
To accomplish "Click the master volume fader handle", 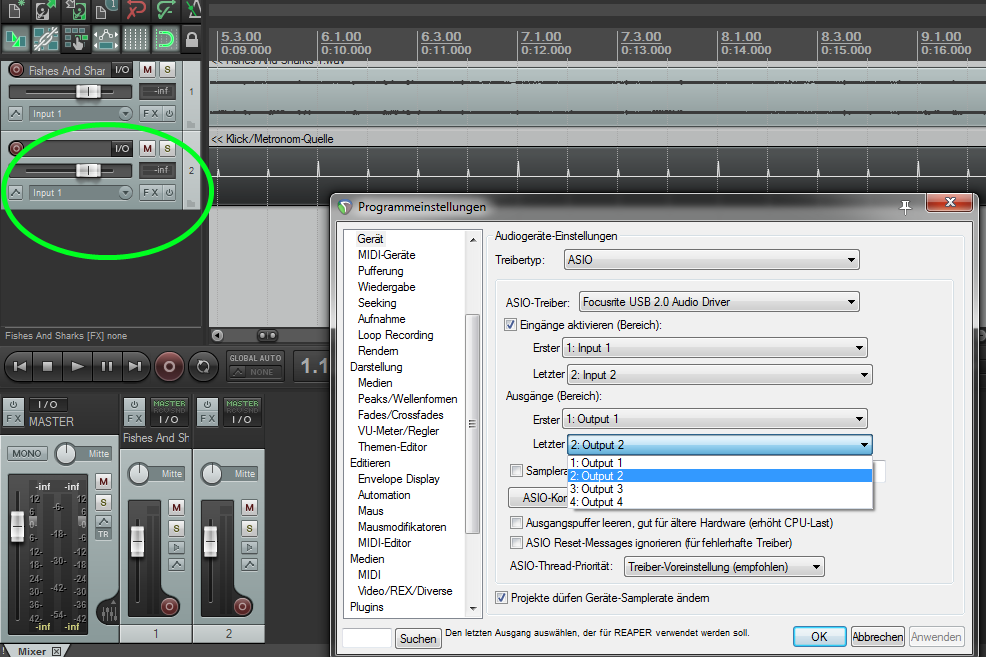I will click(x=17, y=524).
